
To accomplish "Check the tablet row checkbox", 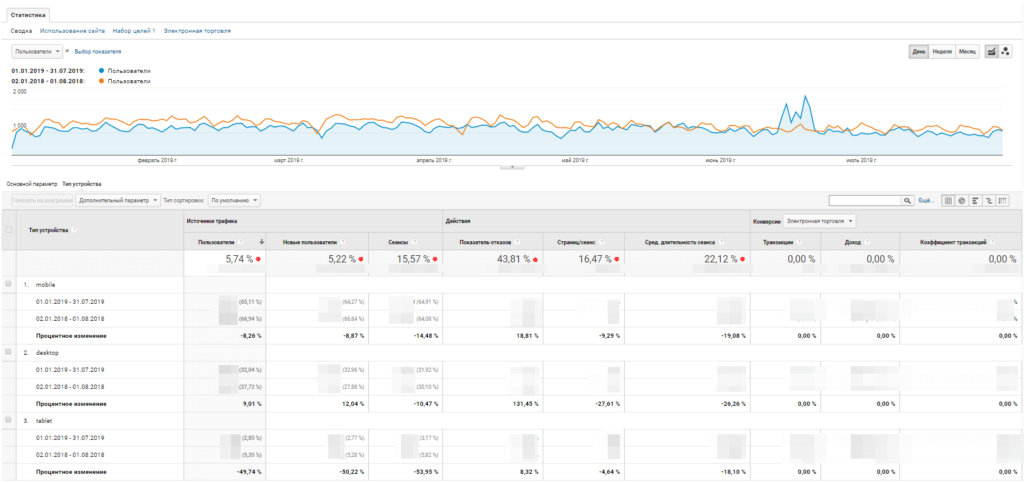I will [x=9, y=421].
